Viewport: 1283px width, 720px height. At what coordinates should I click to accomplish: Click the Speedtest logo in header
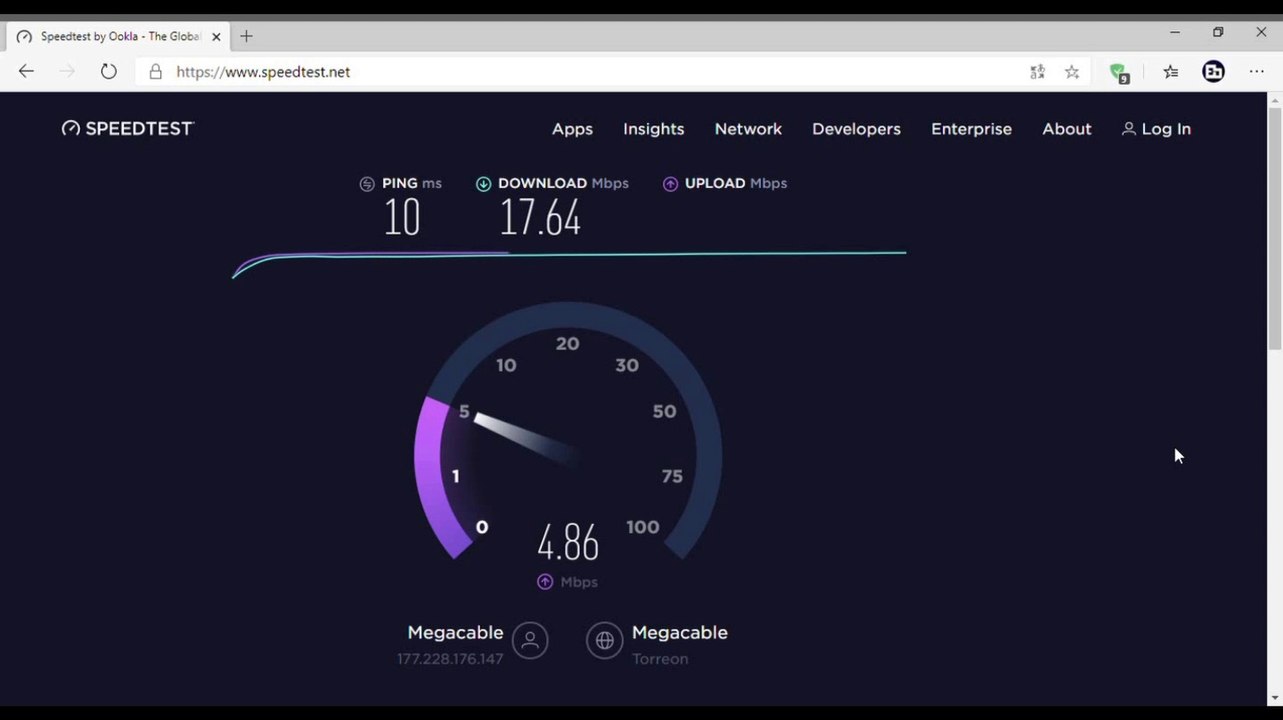pyautogui.click(x=127, y=128)
